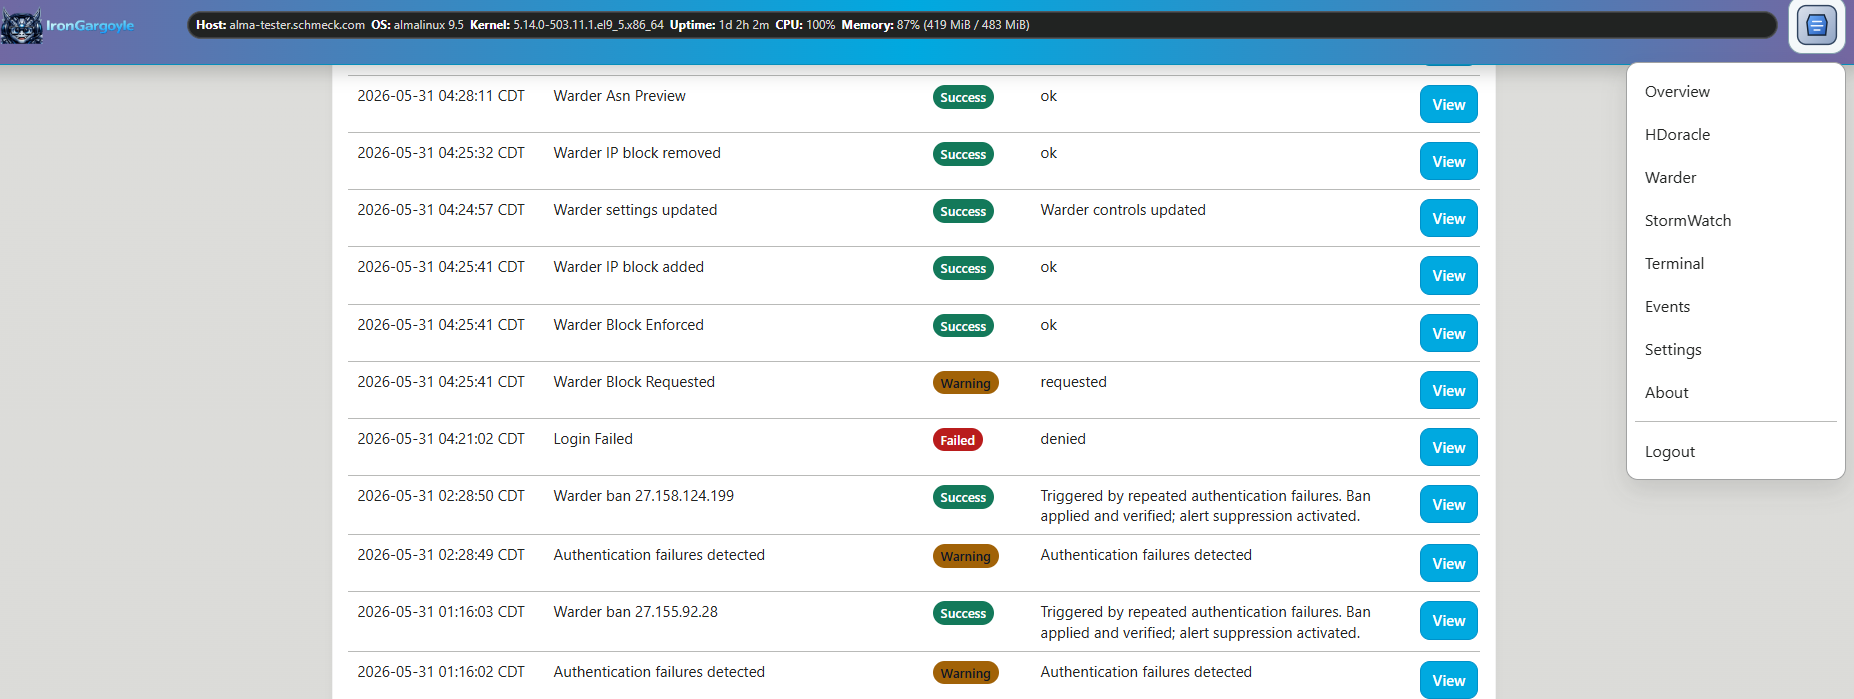Select the 'Warder ban 27.155.92.28' text
Viewport: 1854px width, 699px height.
635,612
